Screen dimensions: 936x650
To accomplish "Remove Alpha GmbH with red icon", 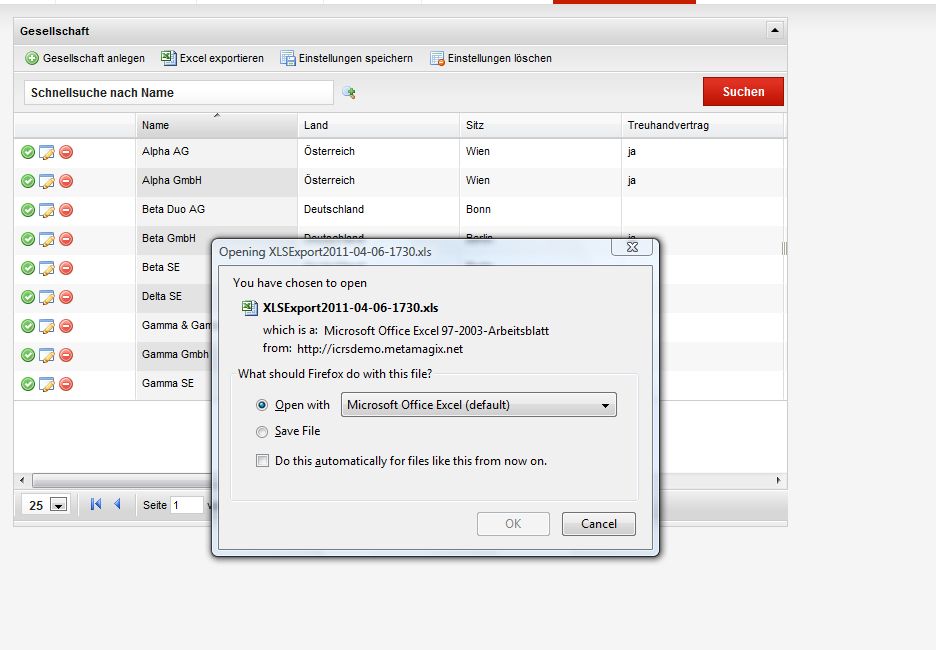I will click(x=66, y=181).
